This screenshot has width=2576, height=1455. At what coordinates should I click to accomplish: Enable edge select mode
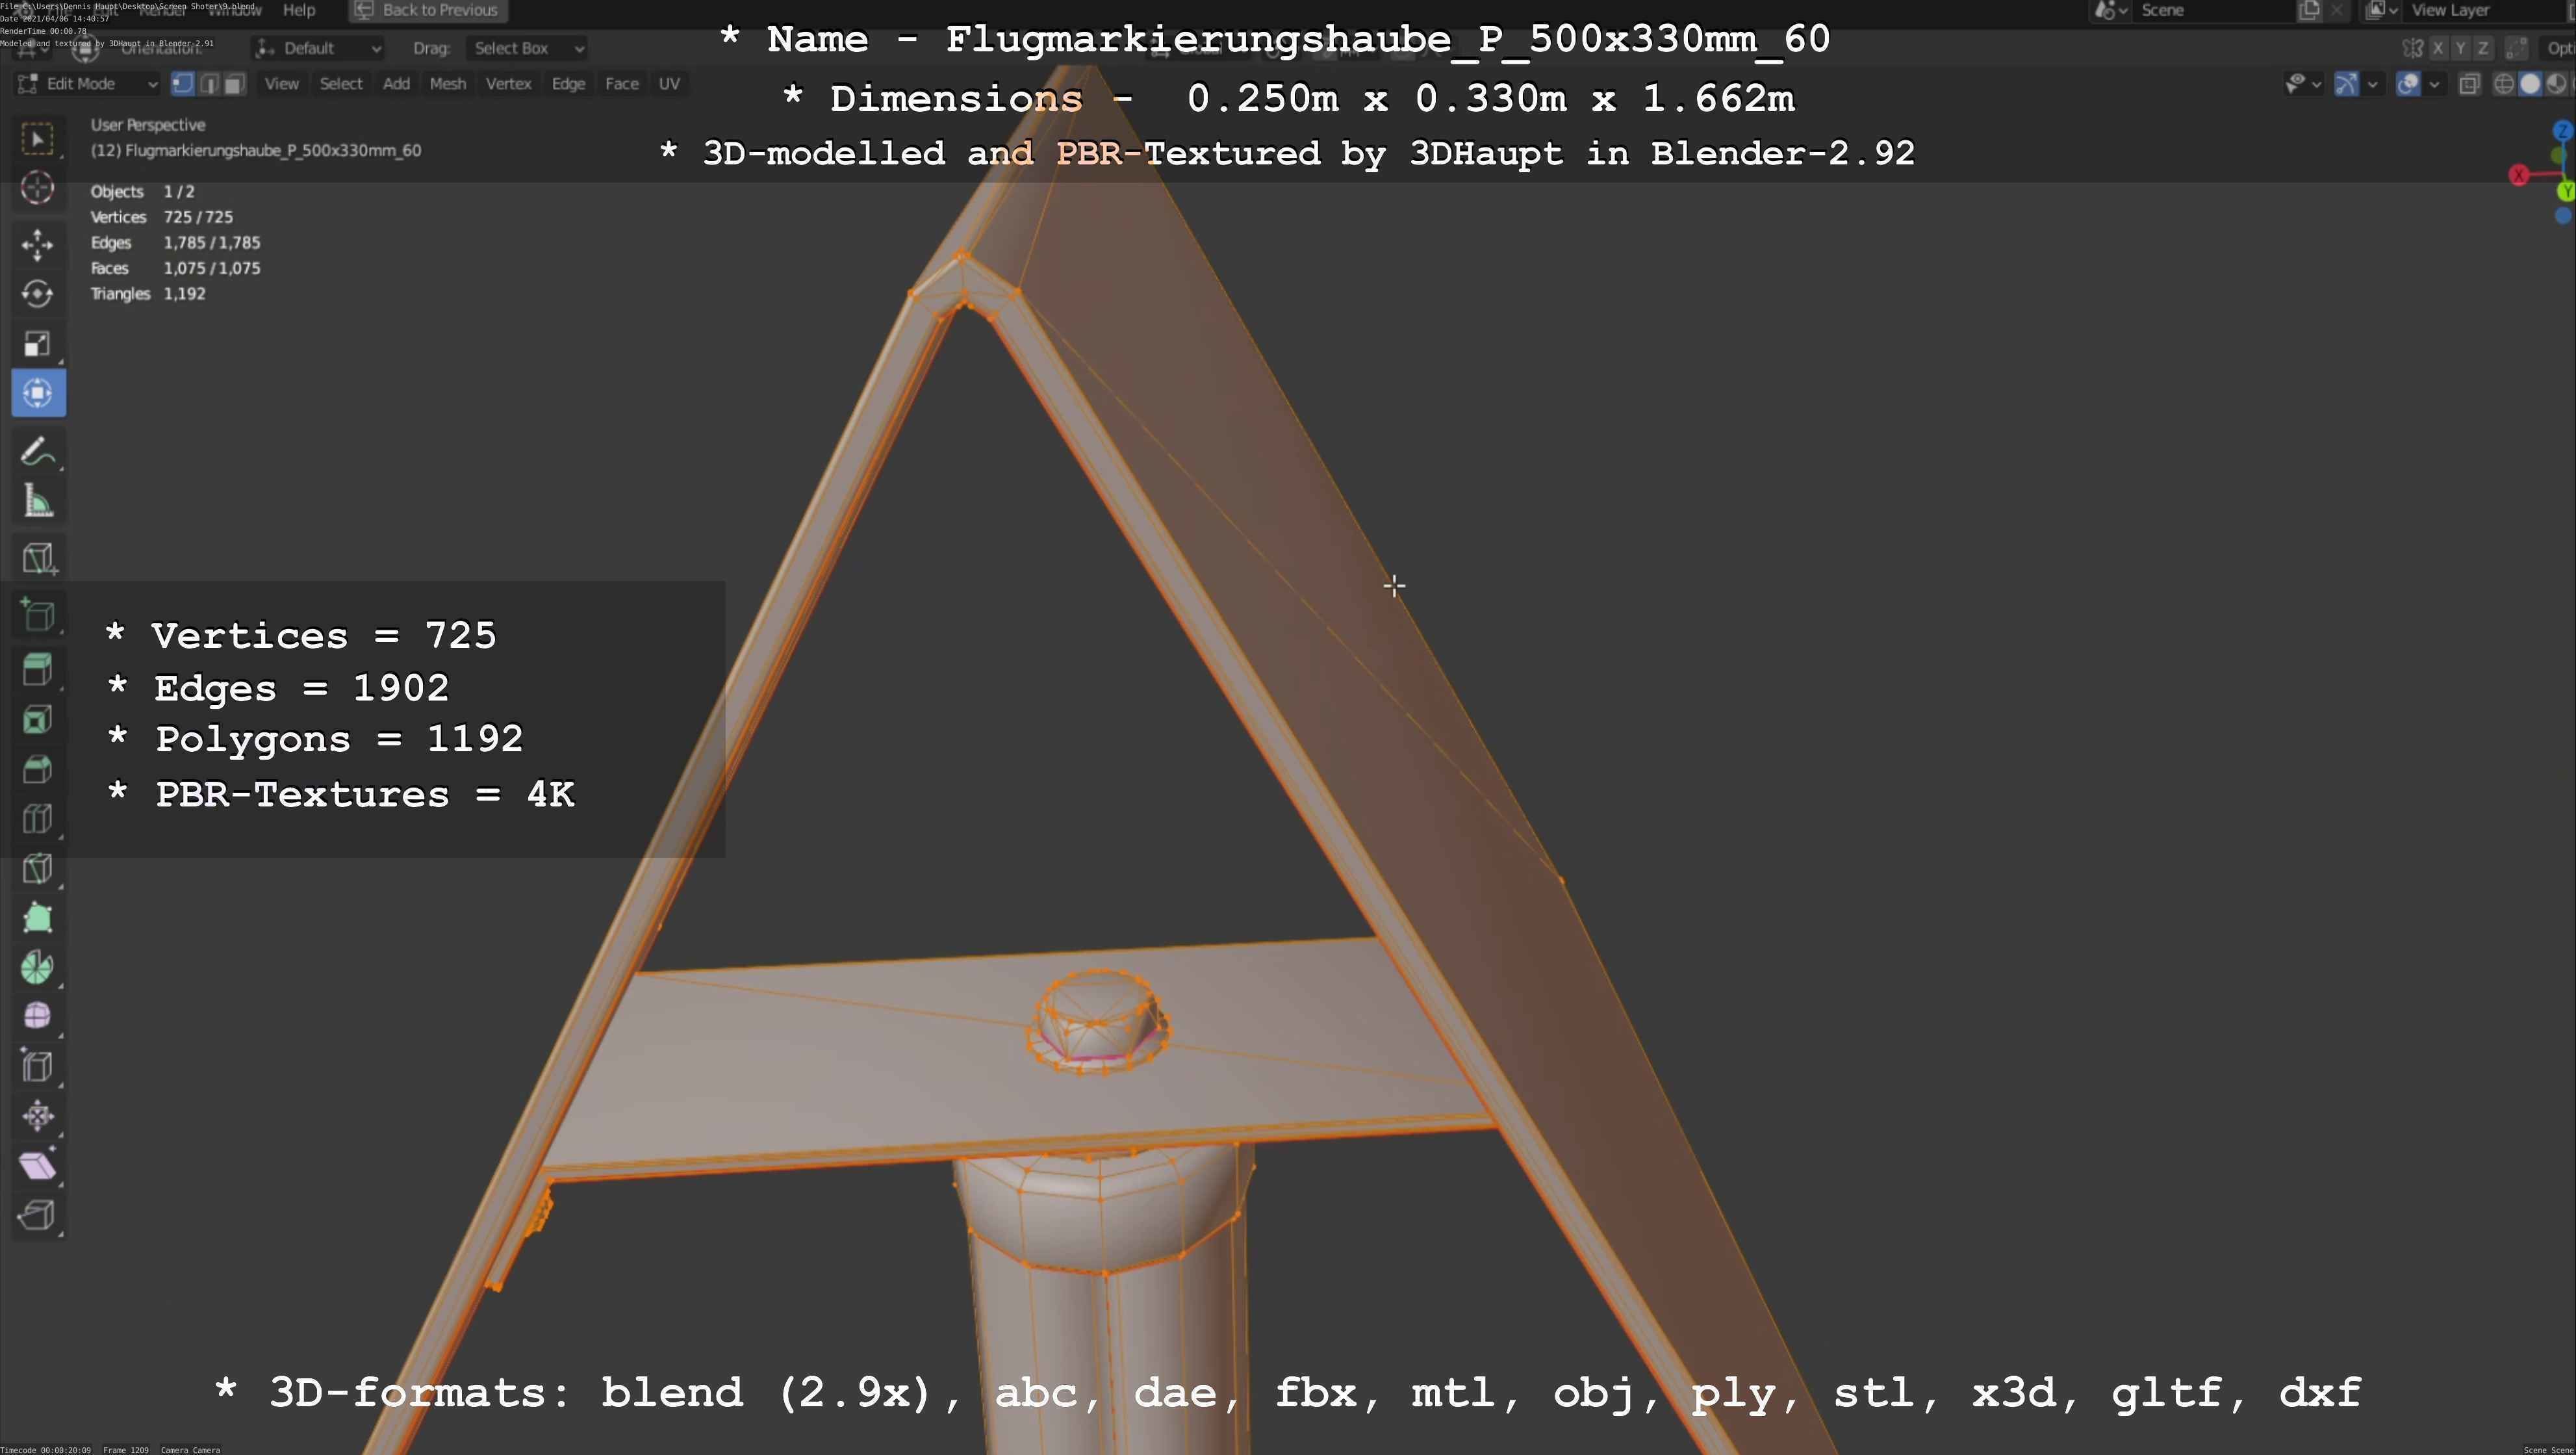coord(208,84)
